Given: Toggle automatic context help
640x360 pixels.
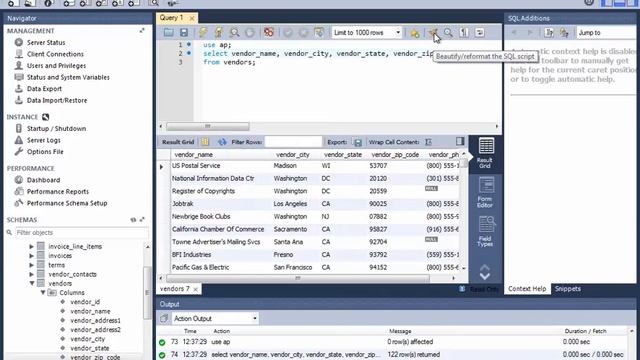Looking at the screenshot, I should [564, 32].
